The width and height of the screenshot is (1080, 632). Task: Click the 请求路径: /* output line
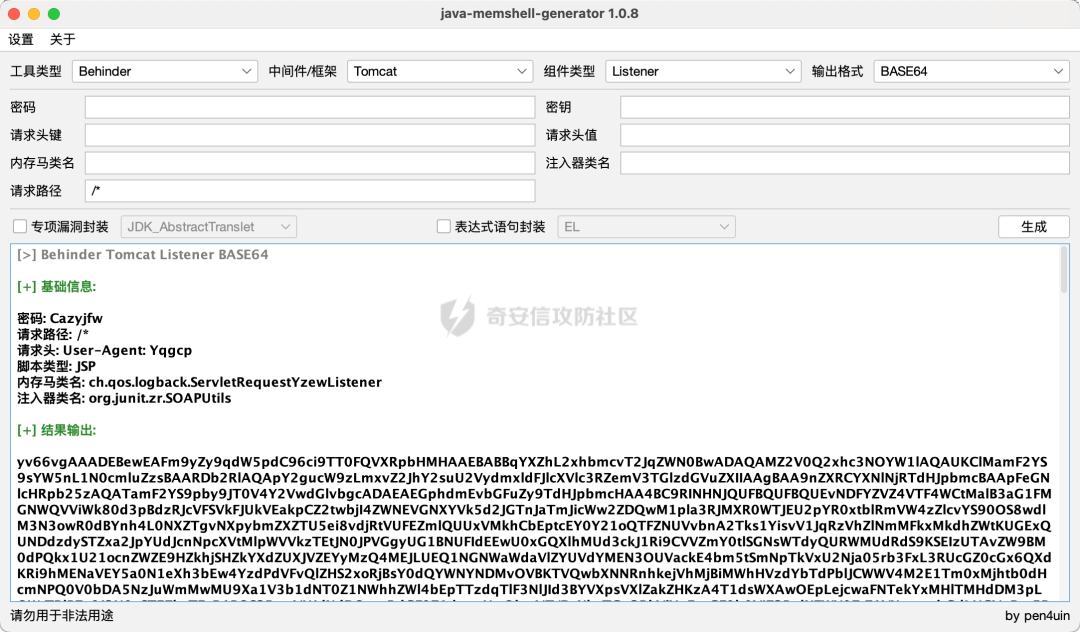(53, 335)
